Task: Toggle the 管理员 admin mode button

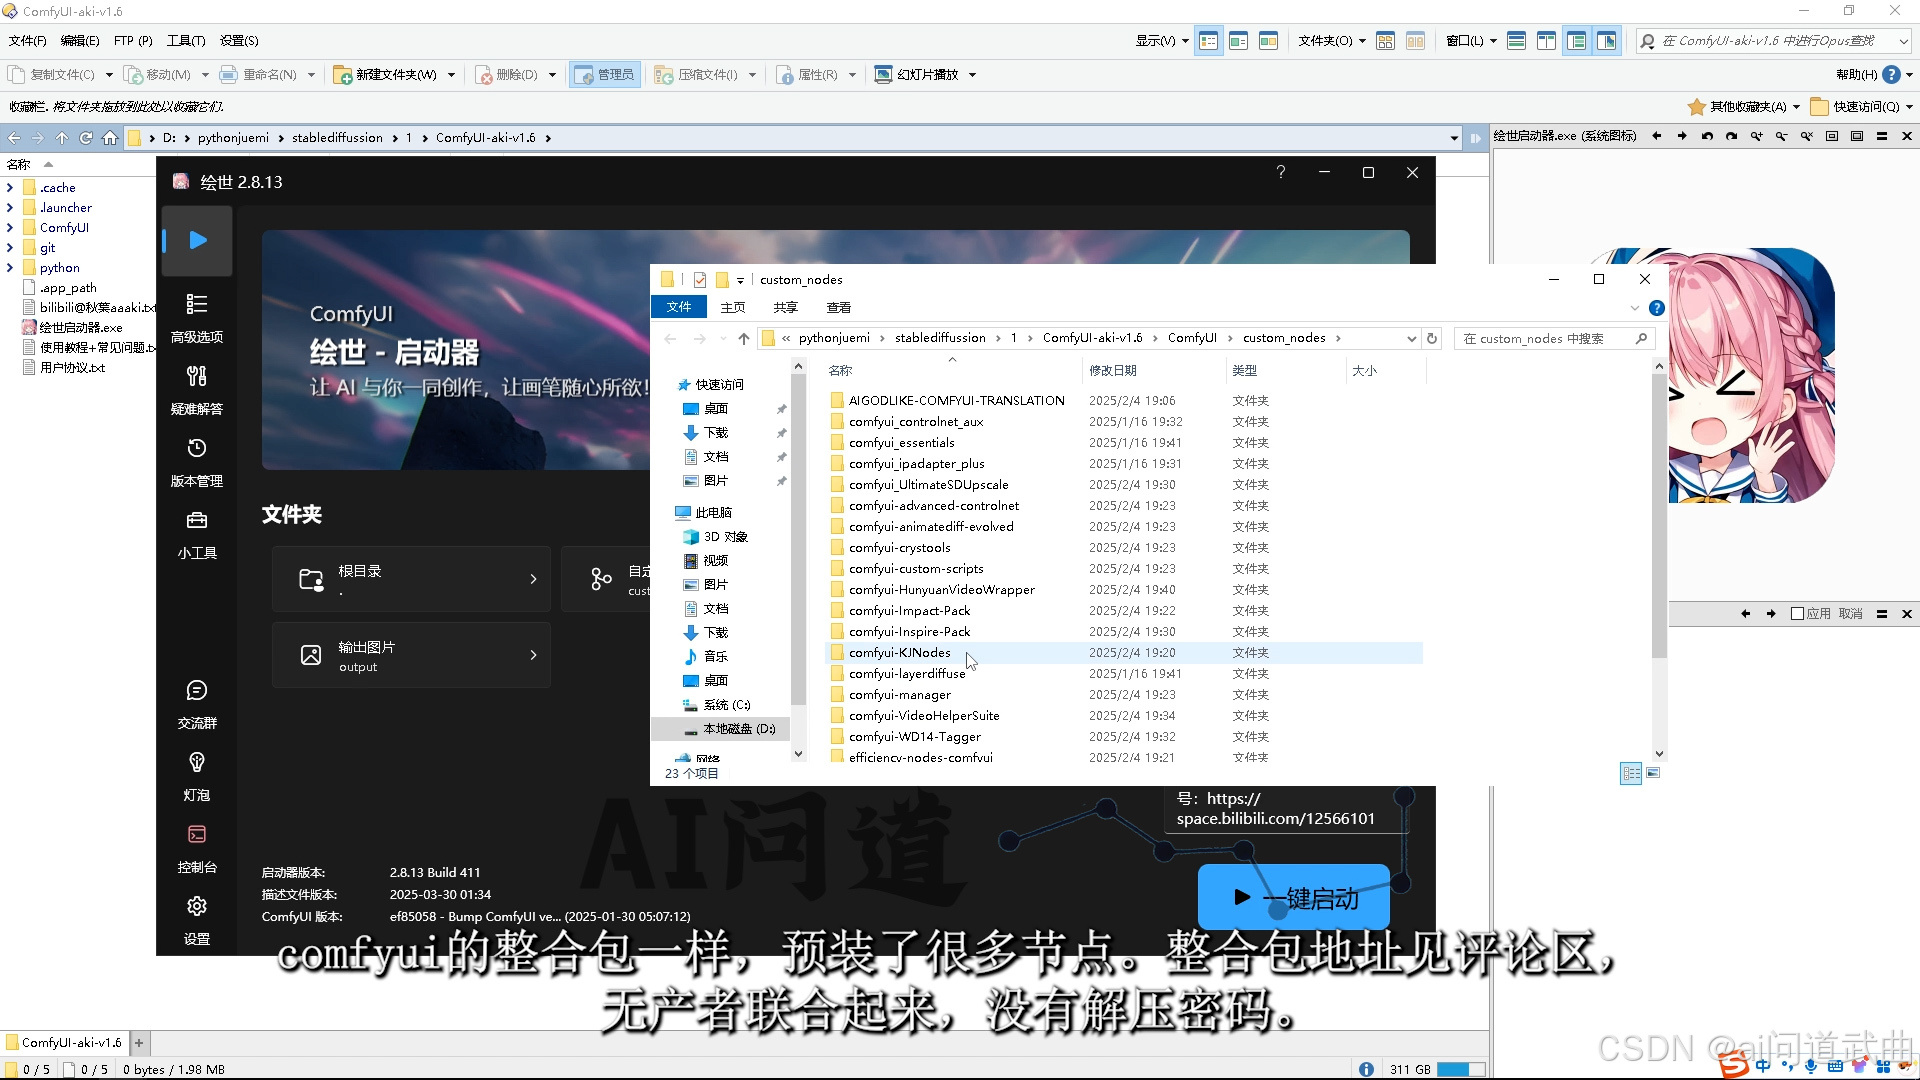Action: click(x=605, y=75)
